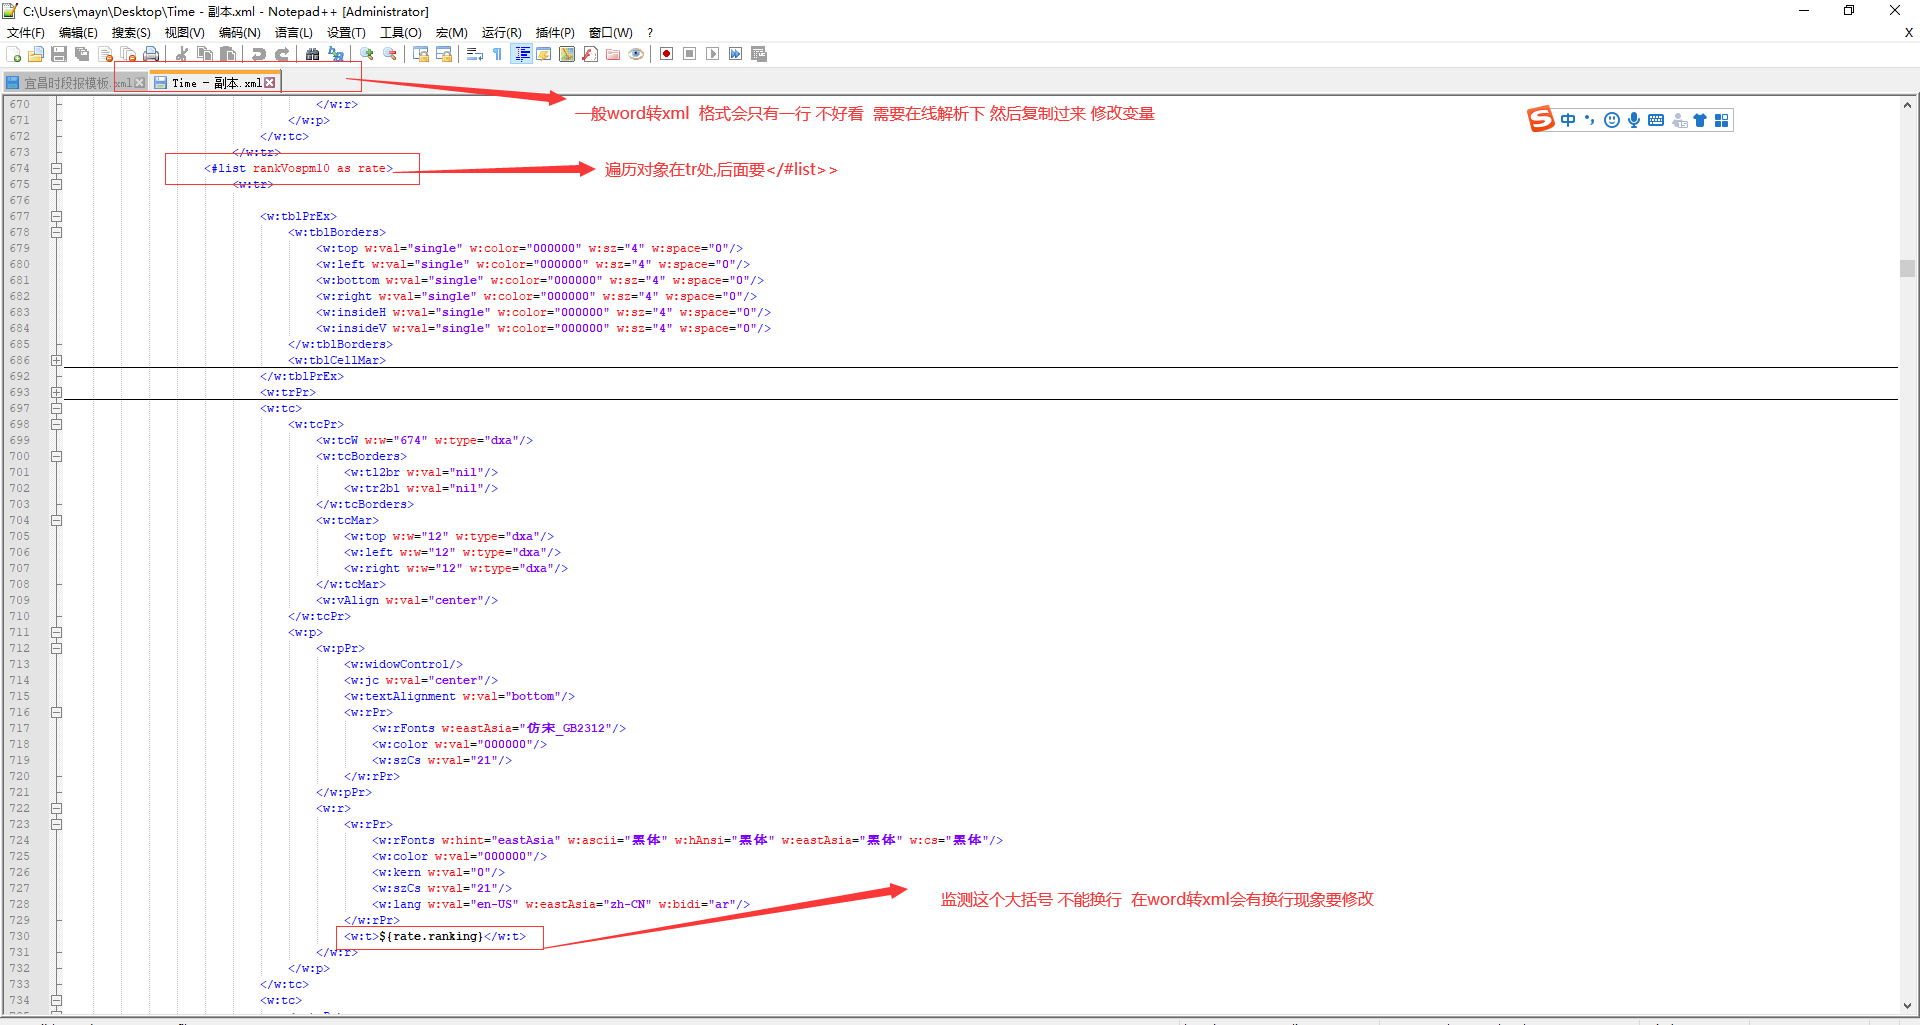The width and height of the screenshot is (1920, 1025).
Task: Open the User Defined Language dialog icon
Action: [x=544, y=54]
